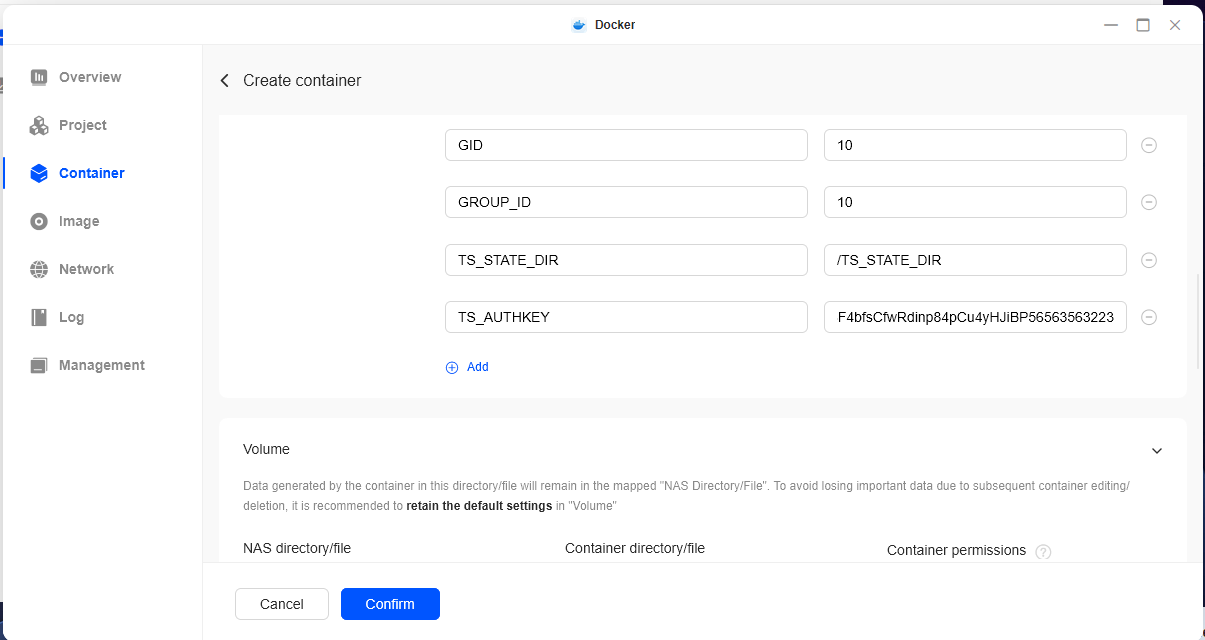This screenshot has height=640, width=1205.
Task: Select the Network sidebar icon
Action: click(40, 268)
